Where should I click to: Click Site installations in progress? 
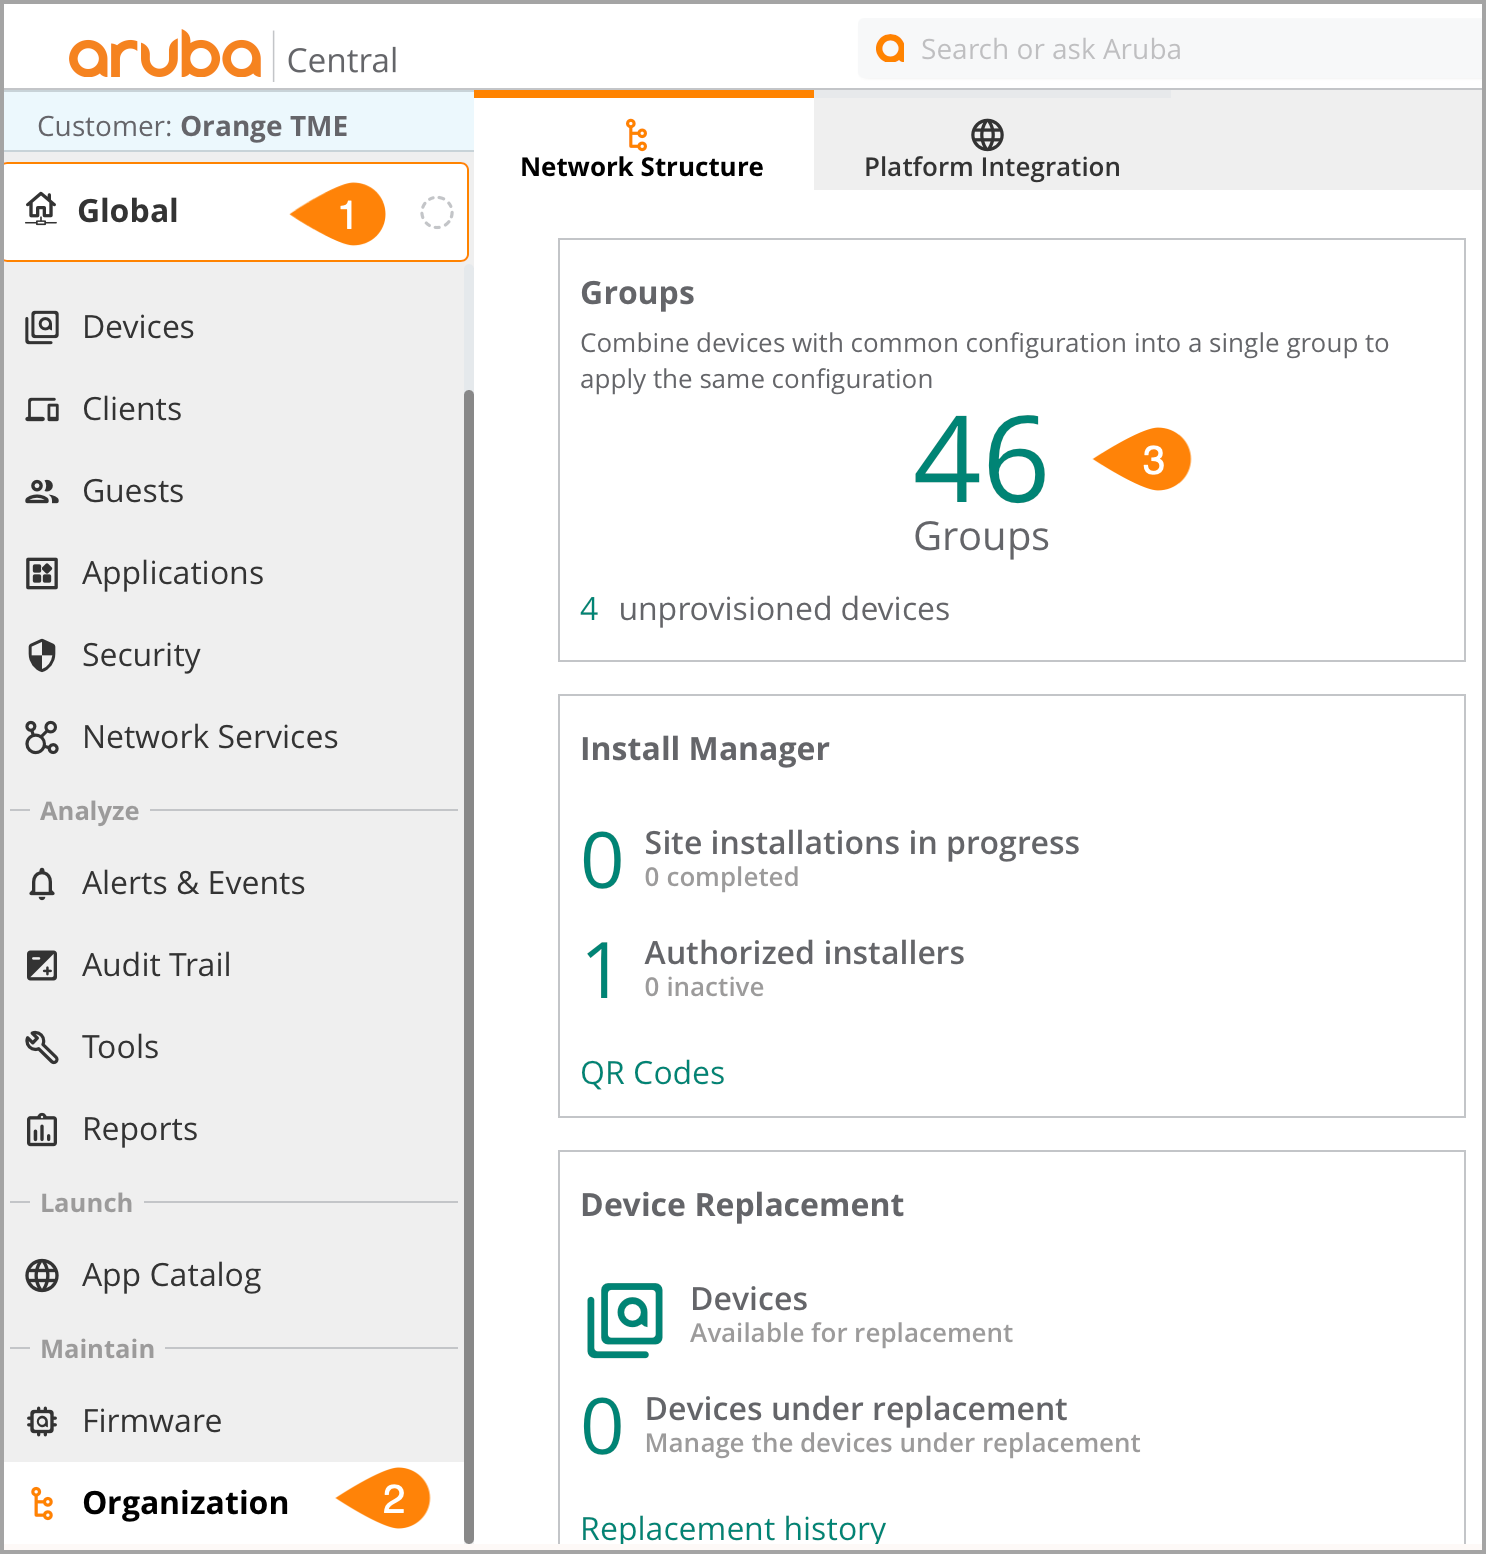862,843
